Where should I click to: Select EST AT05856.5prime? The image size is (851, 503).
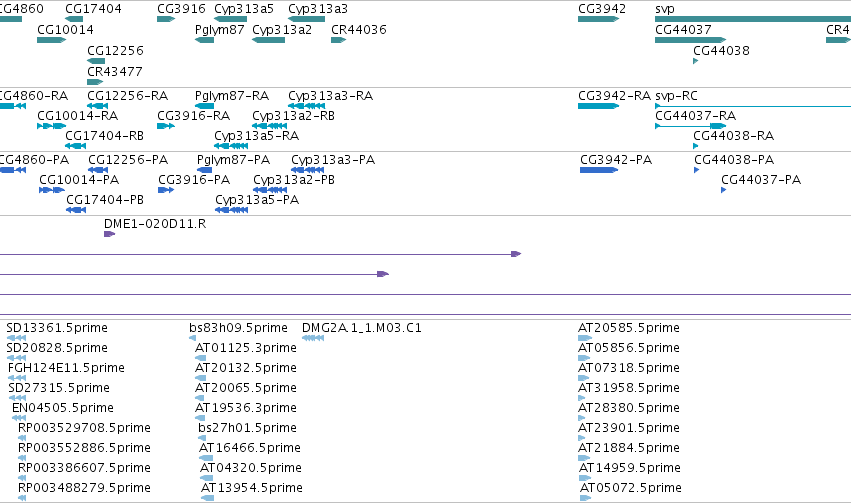pyautogui.click(x=584, y=358)
